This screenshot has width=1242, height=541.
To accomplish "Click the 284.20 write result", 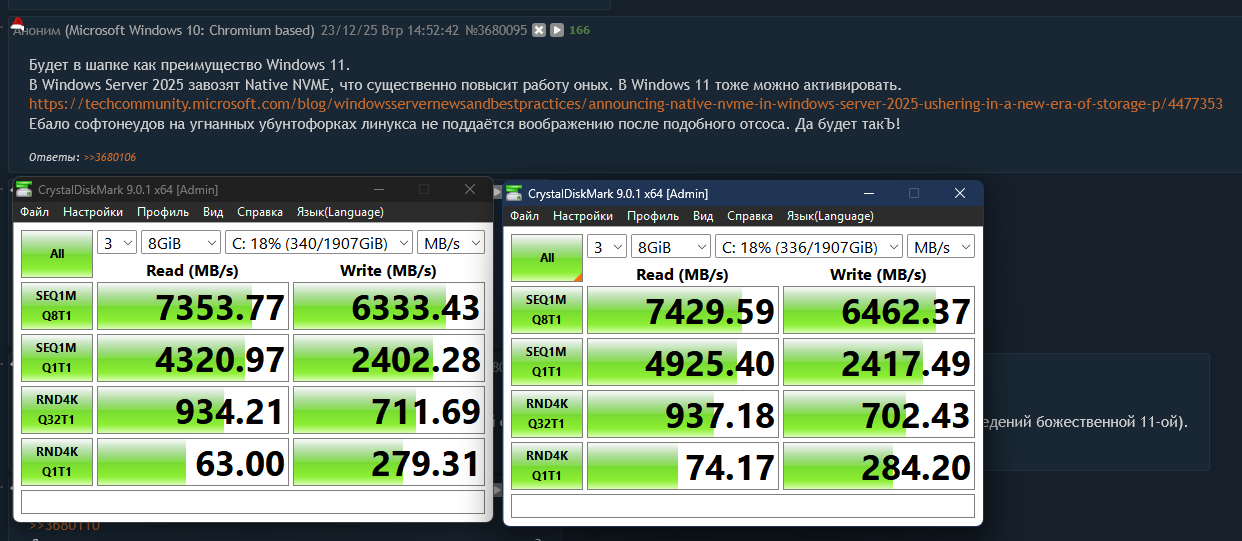I will point(879,466).
